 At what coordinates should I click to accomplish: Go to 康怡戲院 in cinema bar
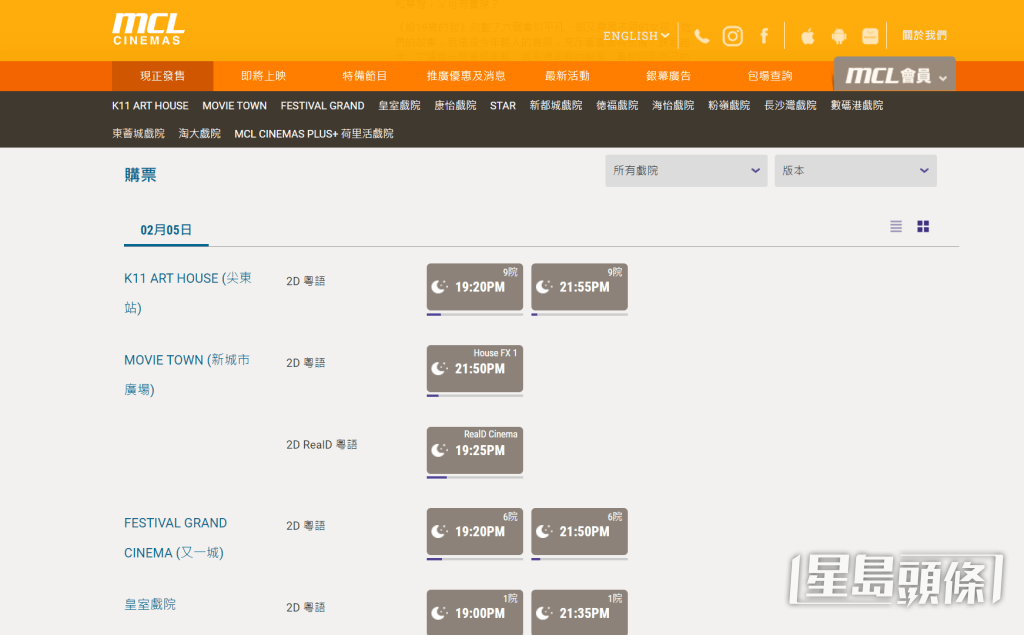[455, 105]
